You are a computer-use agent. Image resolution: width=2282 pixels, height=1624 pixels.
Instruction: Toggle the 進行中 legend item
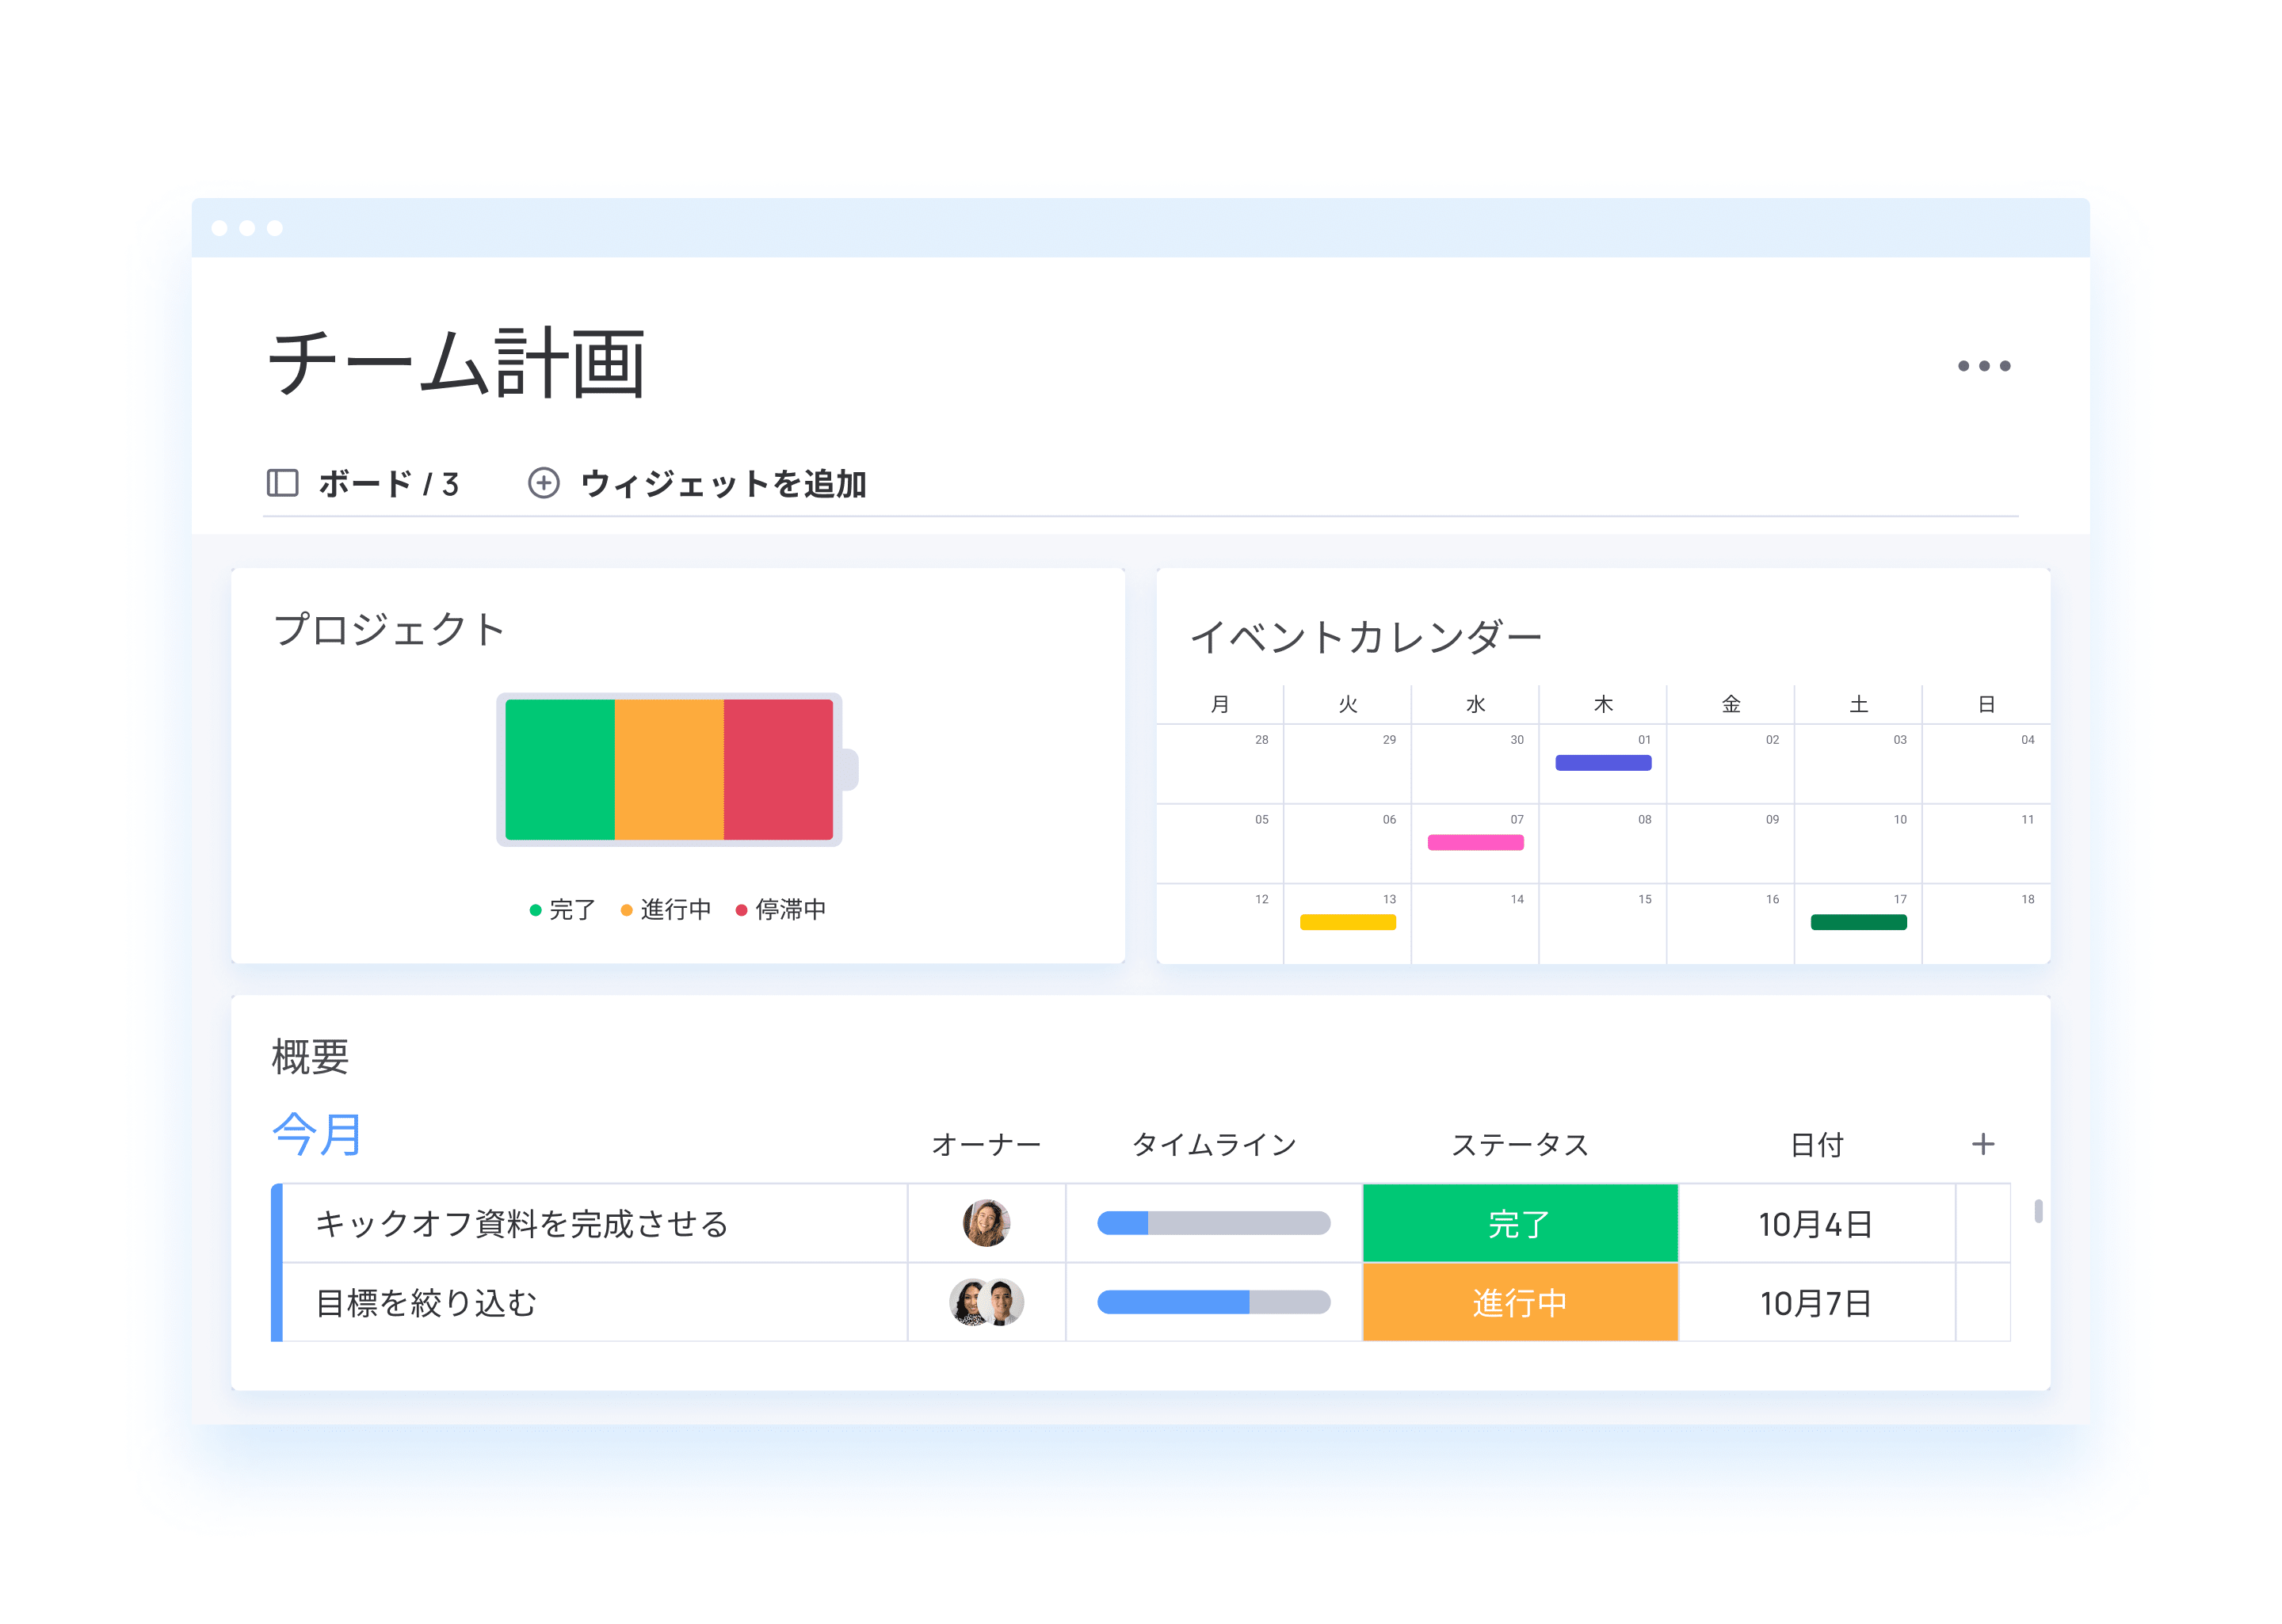coord(666,909)
